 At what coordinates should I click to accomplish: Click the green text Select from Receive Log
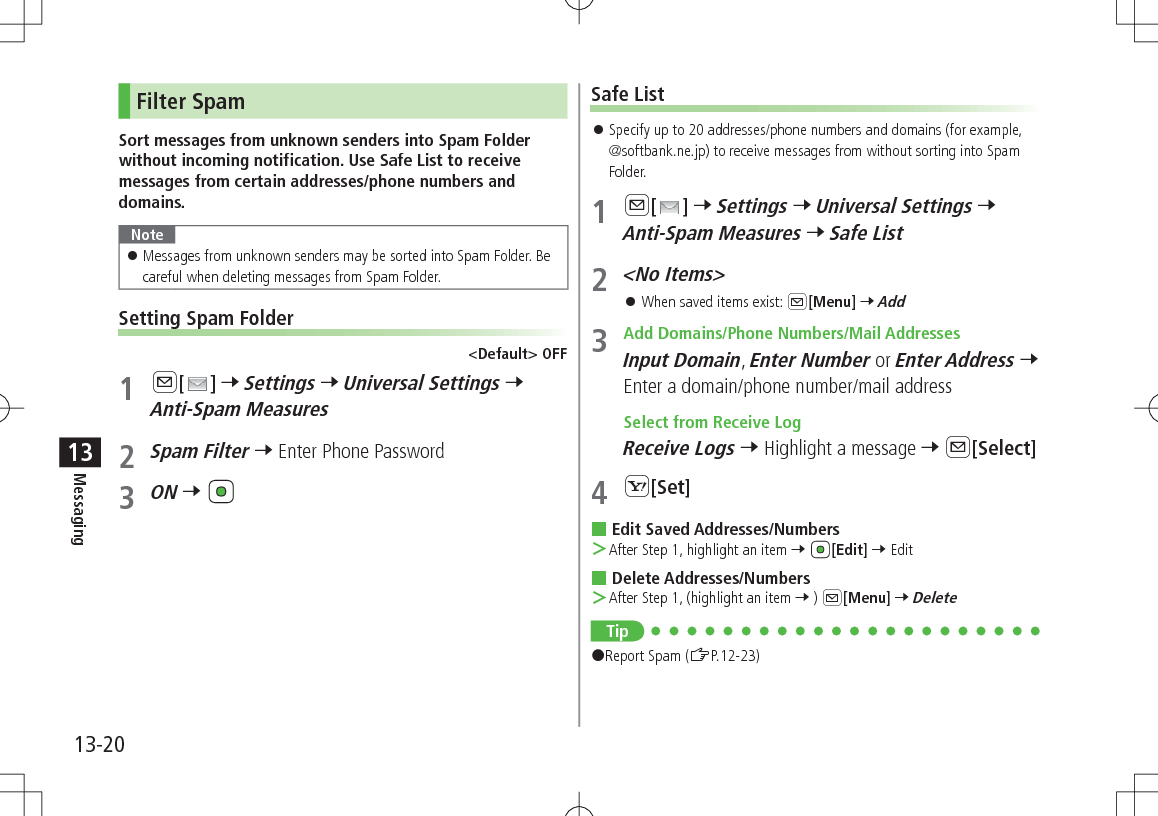pos(712,422)
